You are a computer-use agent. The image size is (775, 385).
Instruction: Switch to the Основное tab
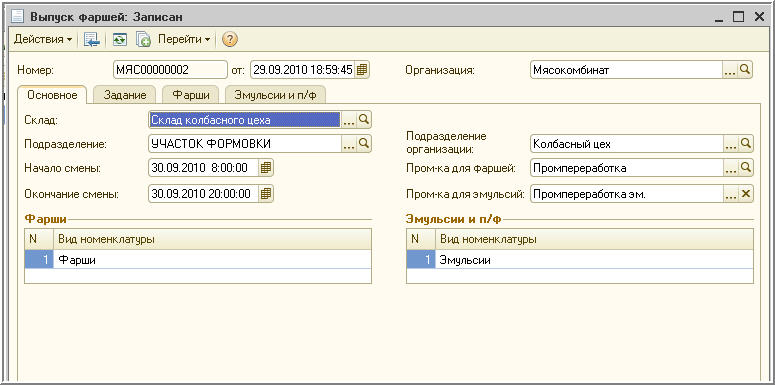52,95
